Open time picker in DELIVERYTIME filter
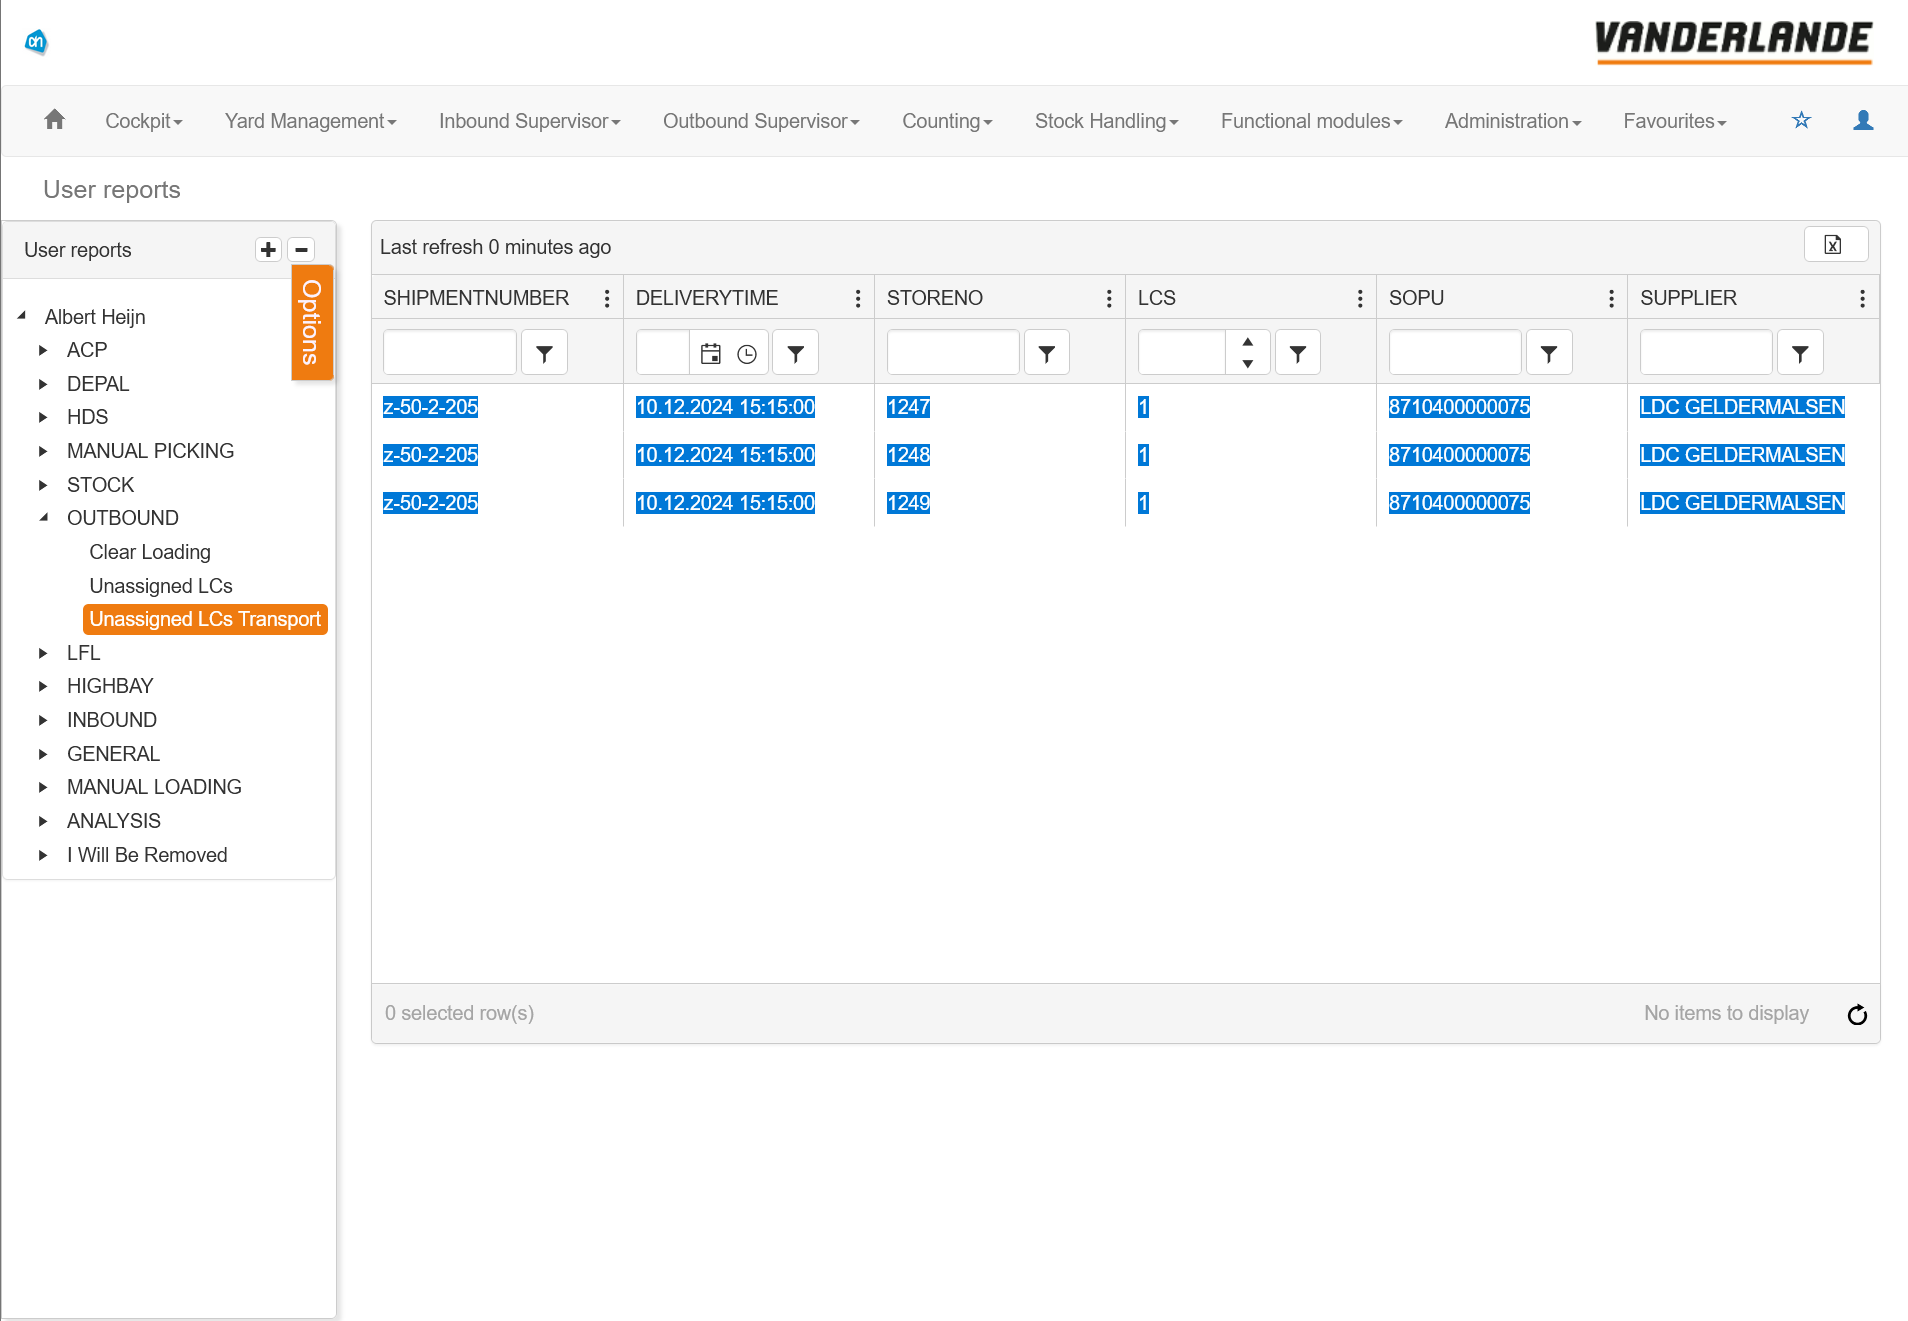1908x1321 pixels. (747, 353)
